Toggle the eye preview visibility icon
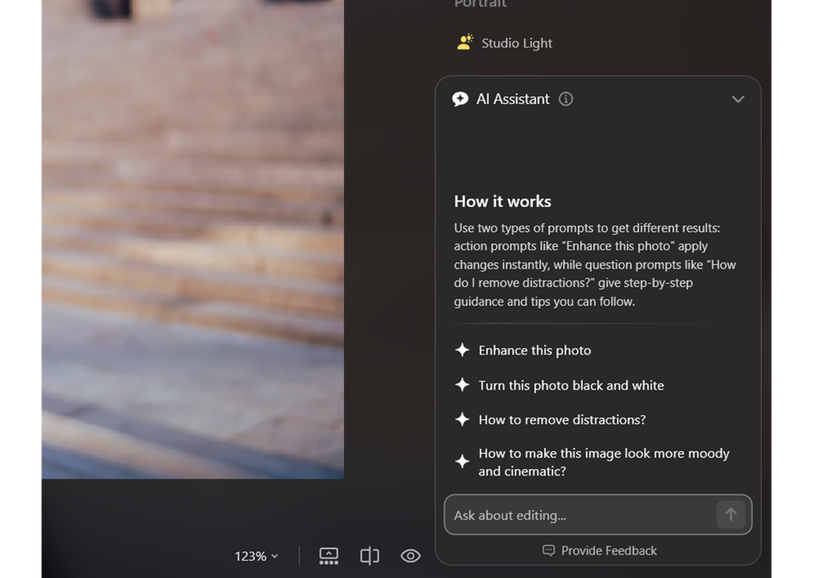The width and height of the screenshot is (840, 578). point(410,556)
